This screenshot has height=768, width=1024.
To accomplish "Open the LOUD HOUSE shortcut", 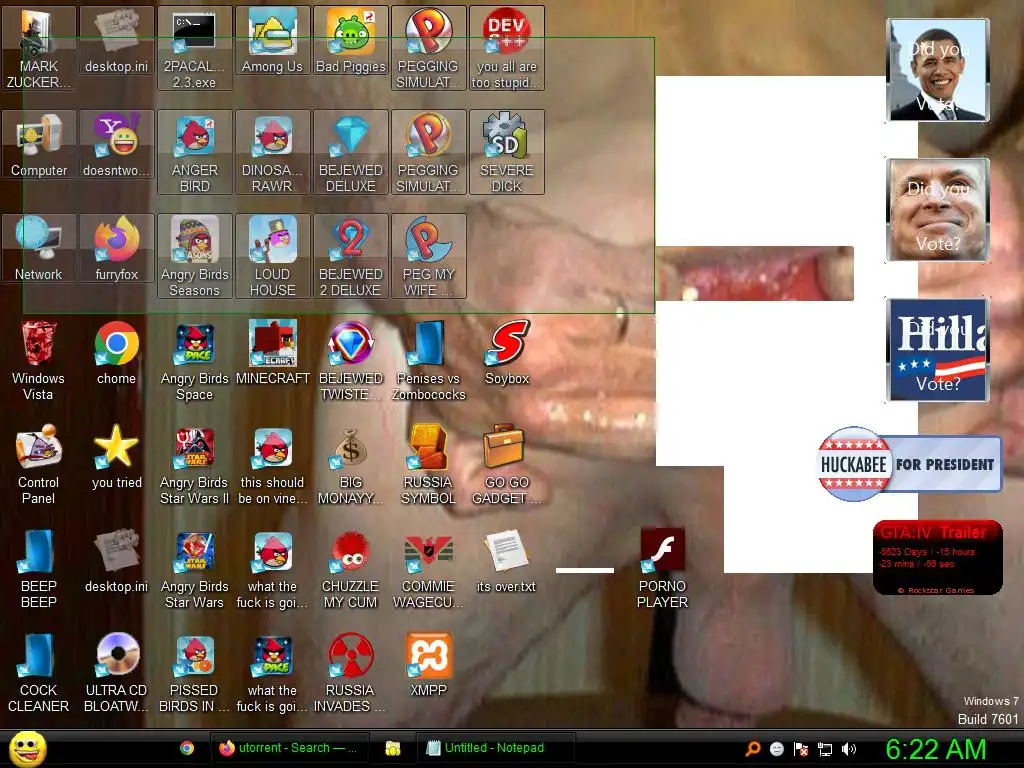I will (x=272, y=256).
